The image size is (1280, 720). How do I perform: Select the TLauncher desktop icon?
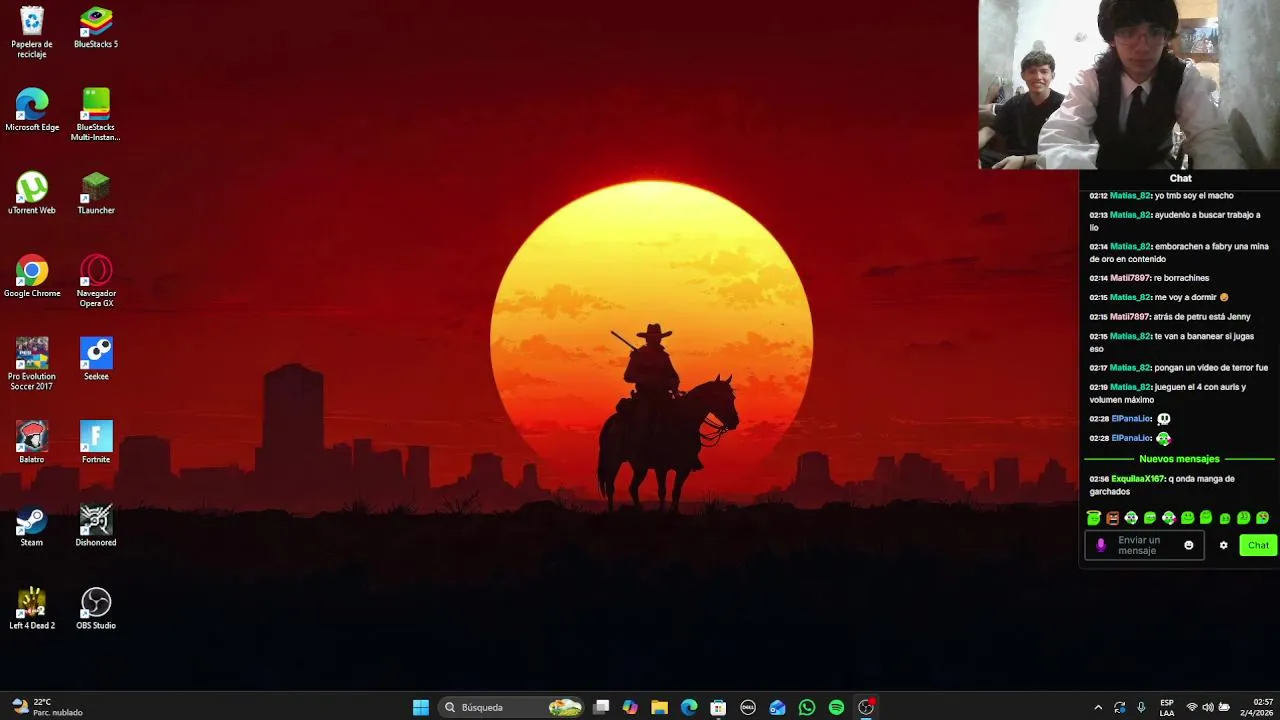[96, 193]
